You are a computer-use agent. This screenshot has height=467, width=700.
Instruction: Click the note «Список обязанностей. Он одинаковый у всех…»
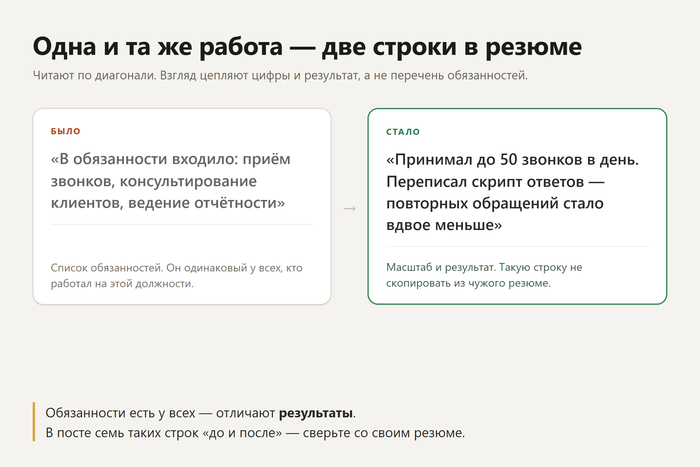click(x=176, y=275)
